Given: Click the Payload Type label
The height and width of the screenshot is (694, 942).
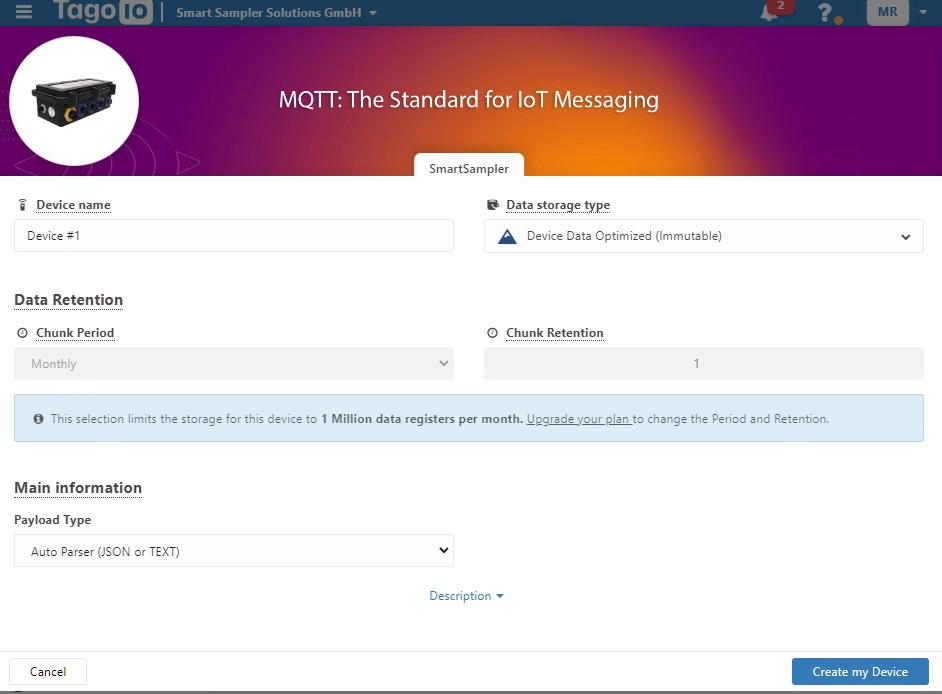Looking at the screenshot, I should pos(53,520).
